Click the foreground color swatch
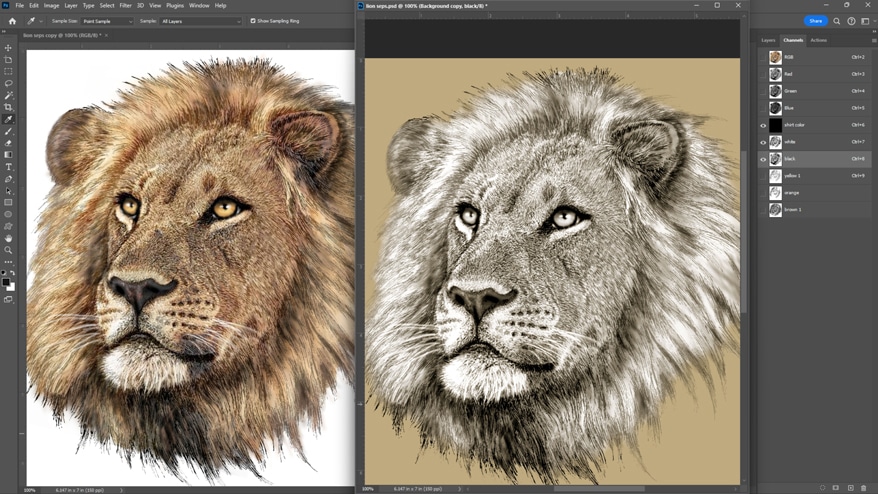The image size is (878, 494). coord(8,283)
